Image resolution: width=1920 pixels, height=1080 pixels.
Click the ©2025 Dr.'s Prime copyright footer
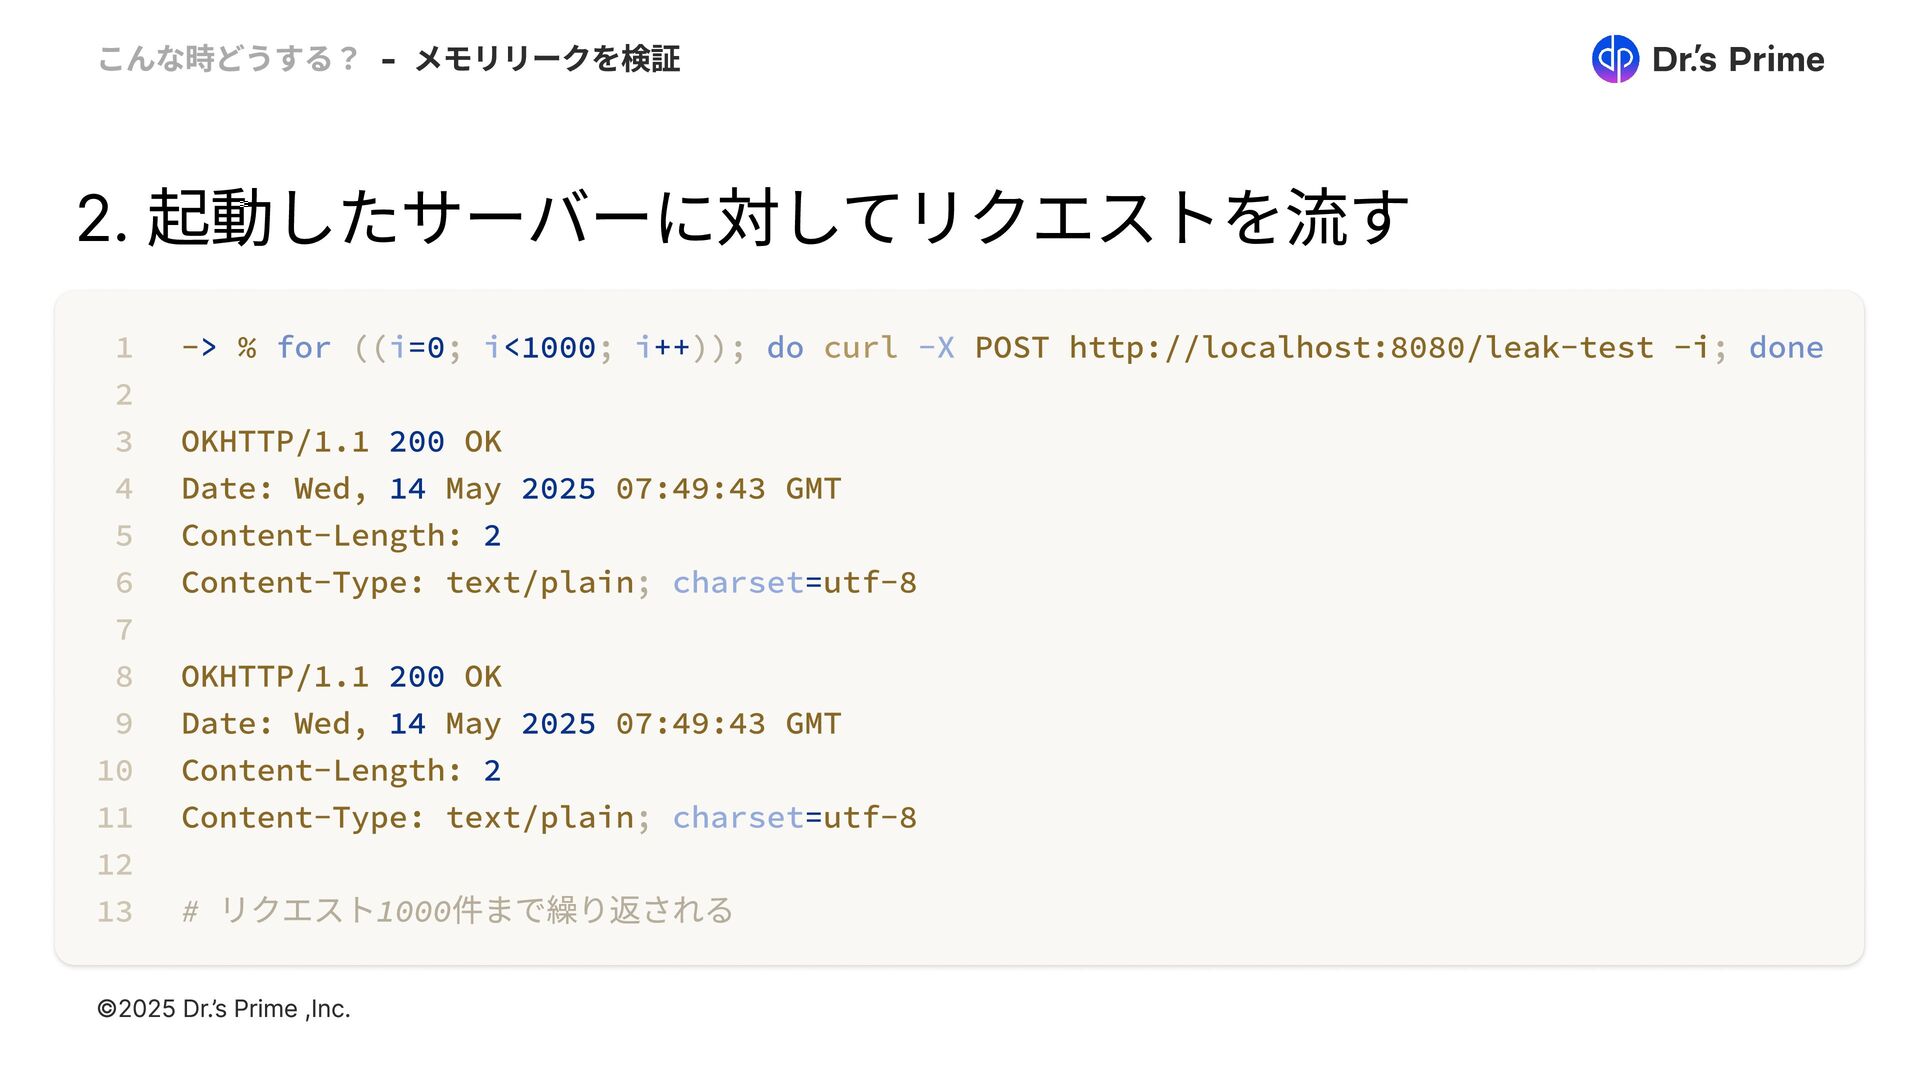tap(223, 1009)
